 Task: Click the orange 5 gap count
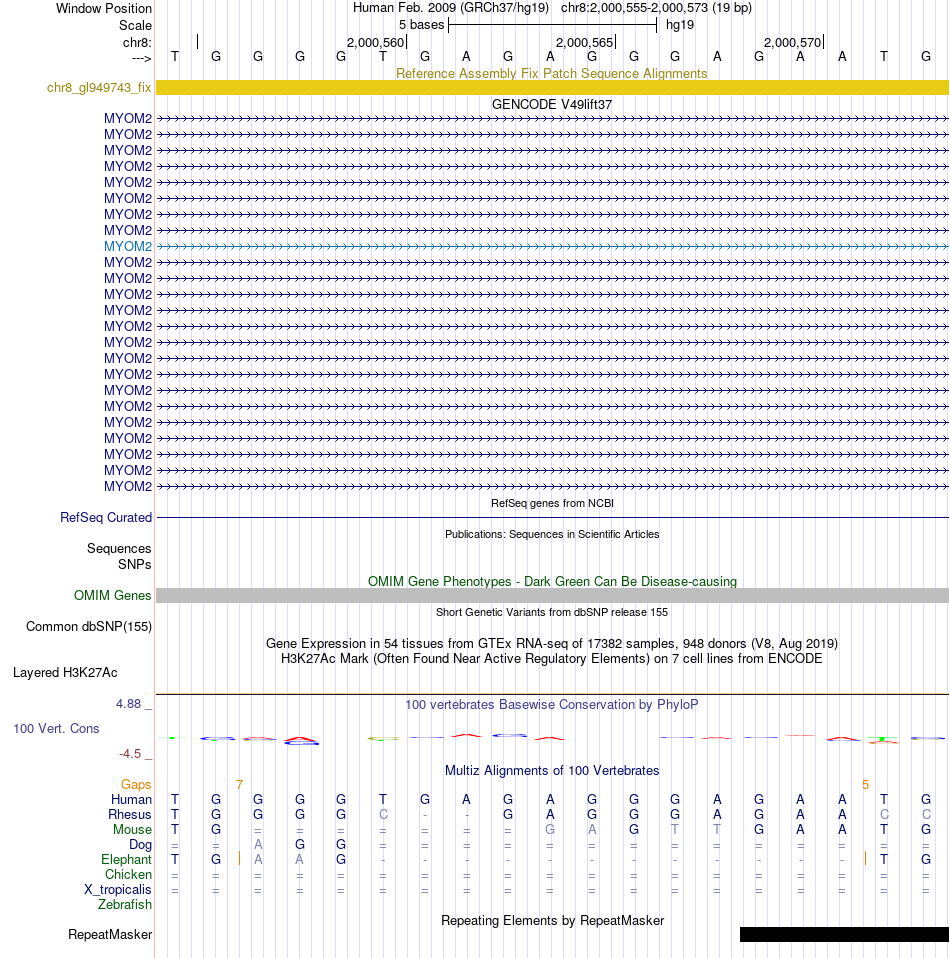[x=865, y=784]
